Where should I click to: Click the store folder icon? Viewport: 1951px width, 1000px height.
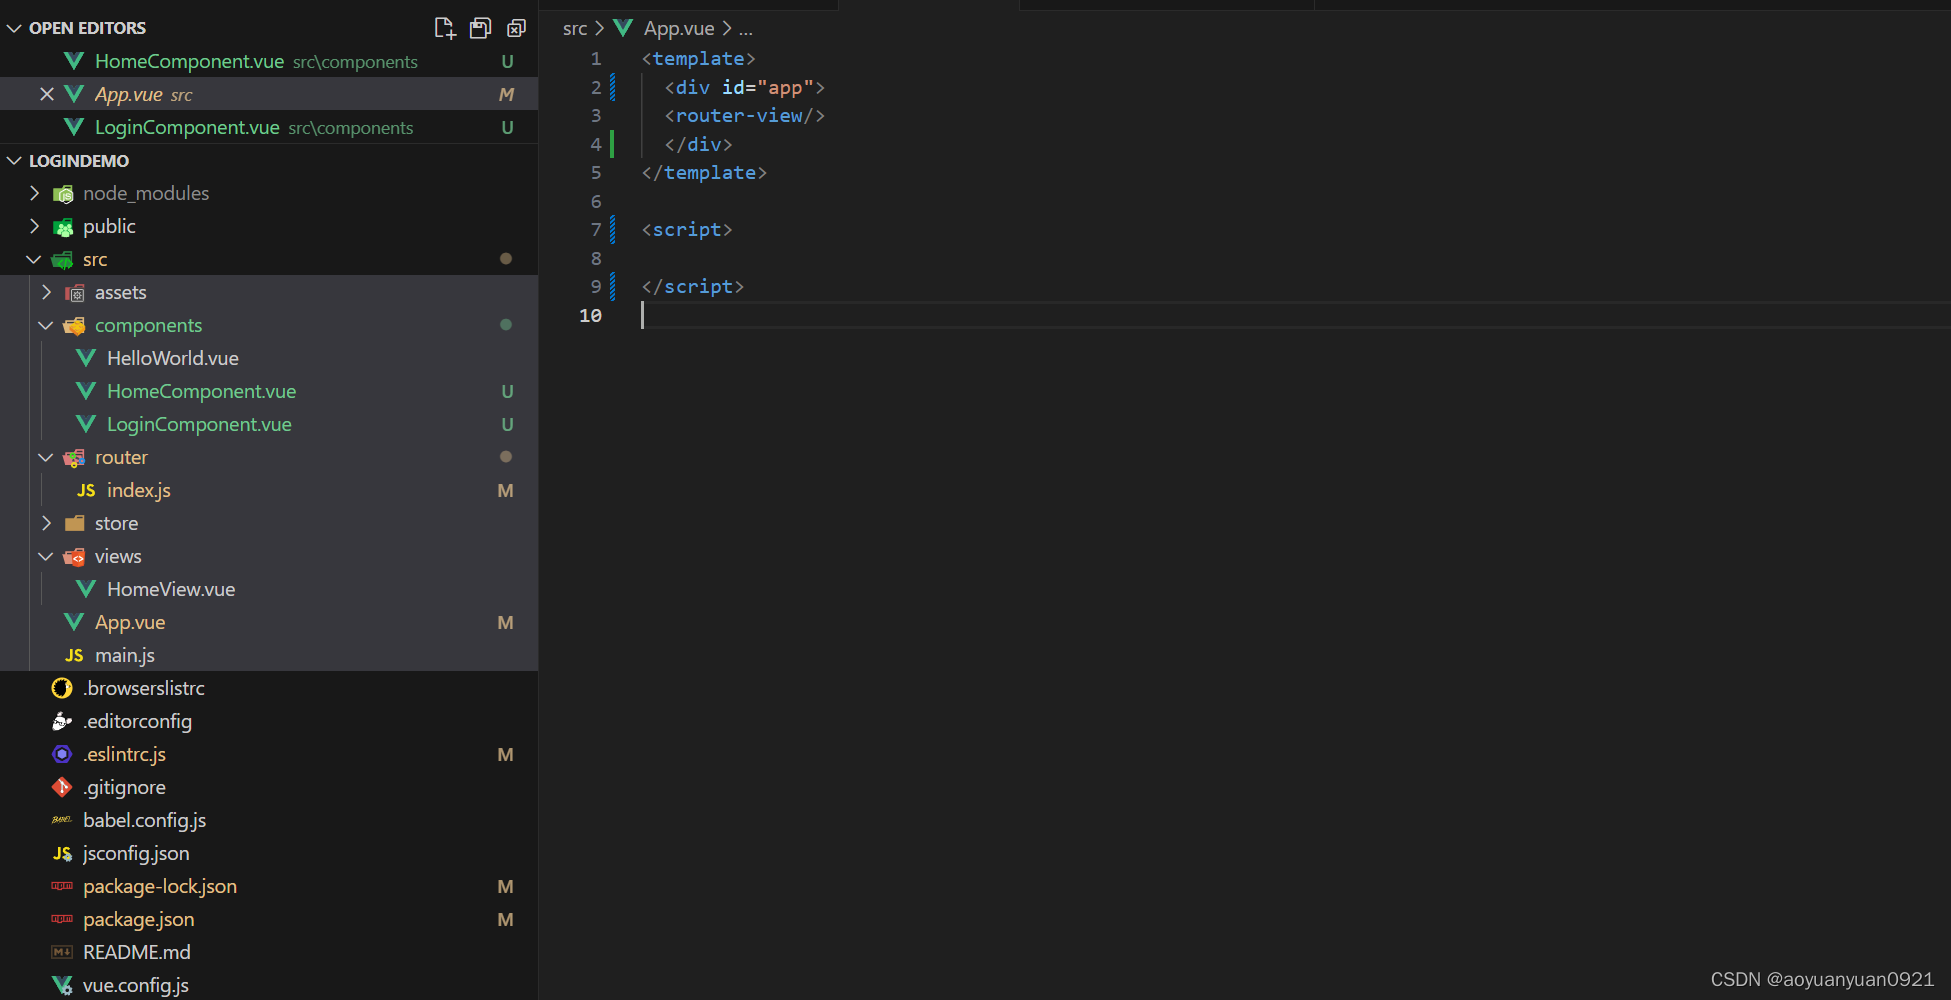click(75, 523)
